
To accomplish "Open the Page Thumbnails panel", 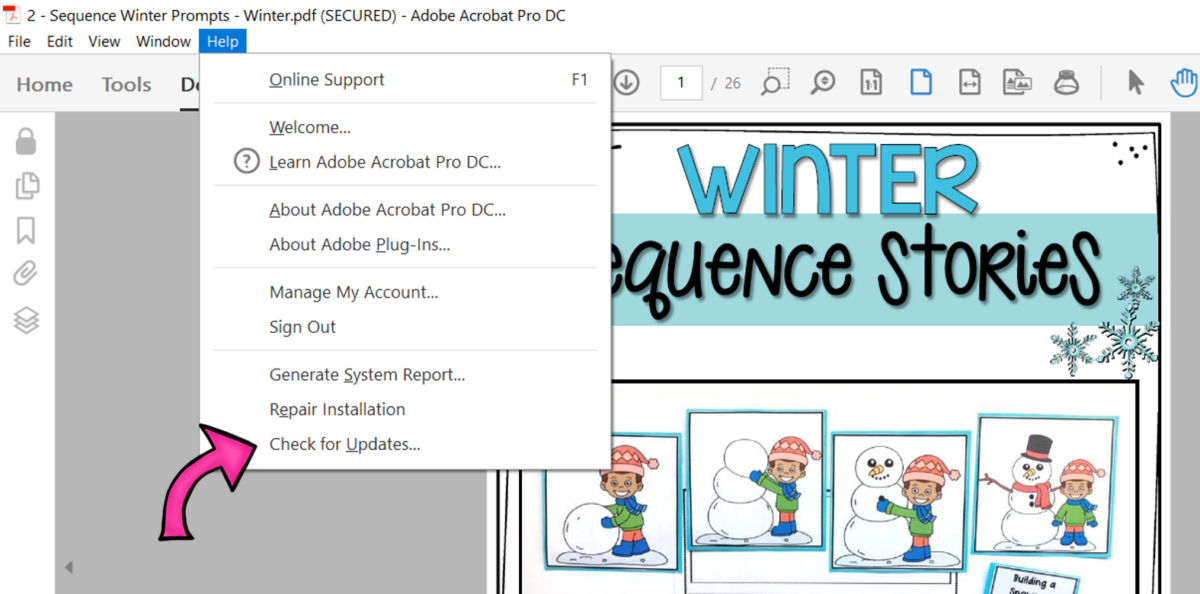I will 26,186.
